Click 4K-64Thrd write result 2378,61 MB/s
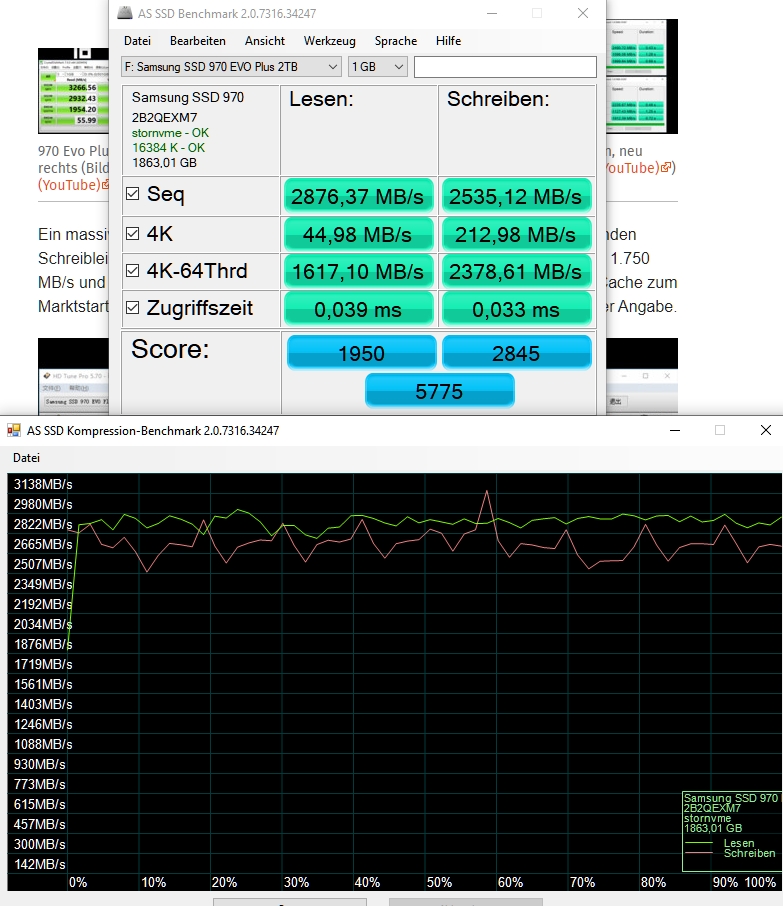 pos(516,271)
